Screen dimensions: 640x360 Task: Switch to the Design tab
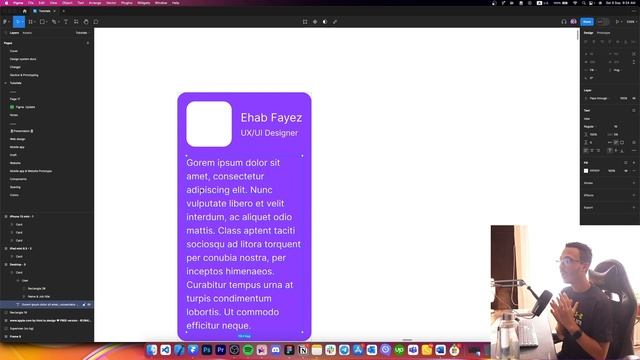(x=588, y=33)
